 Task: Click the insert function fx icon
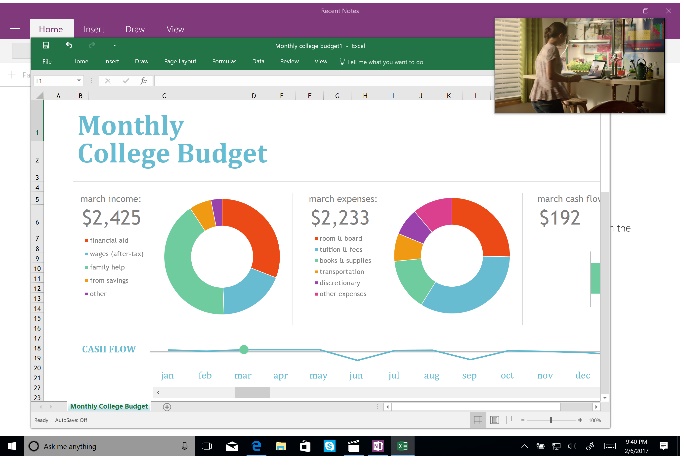tap(144, 80)
